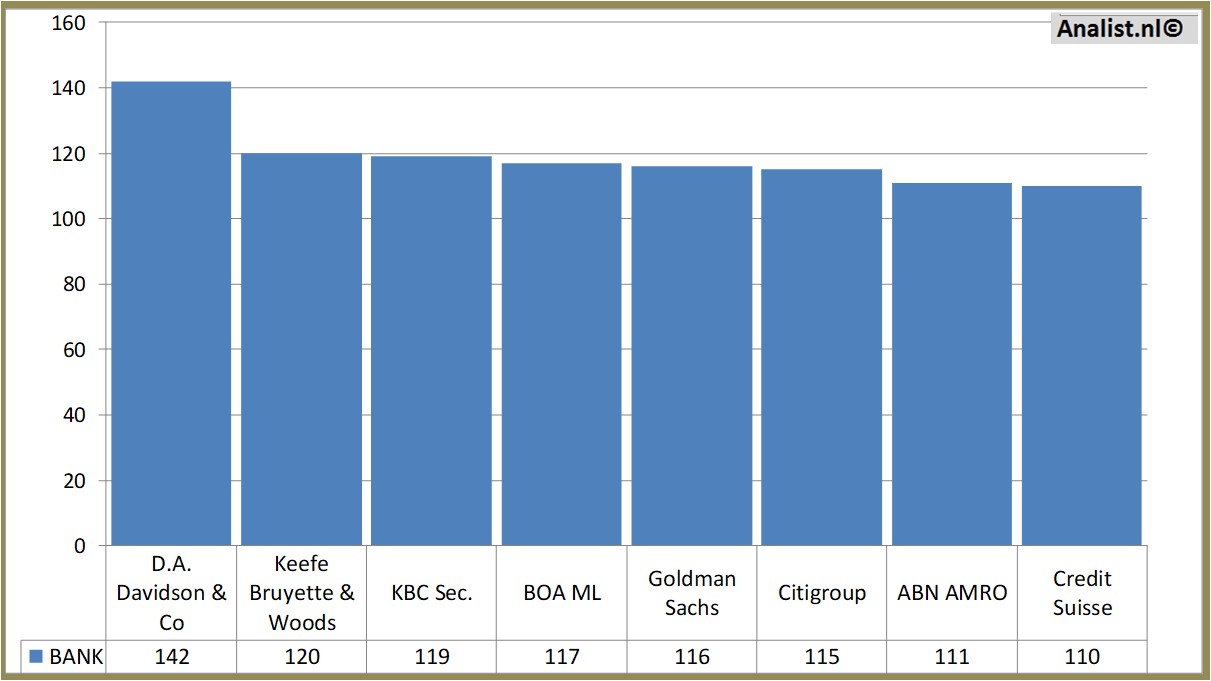Click the D.A. Davidson & Co bar

pyautogui.click(x=171, y=313)
